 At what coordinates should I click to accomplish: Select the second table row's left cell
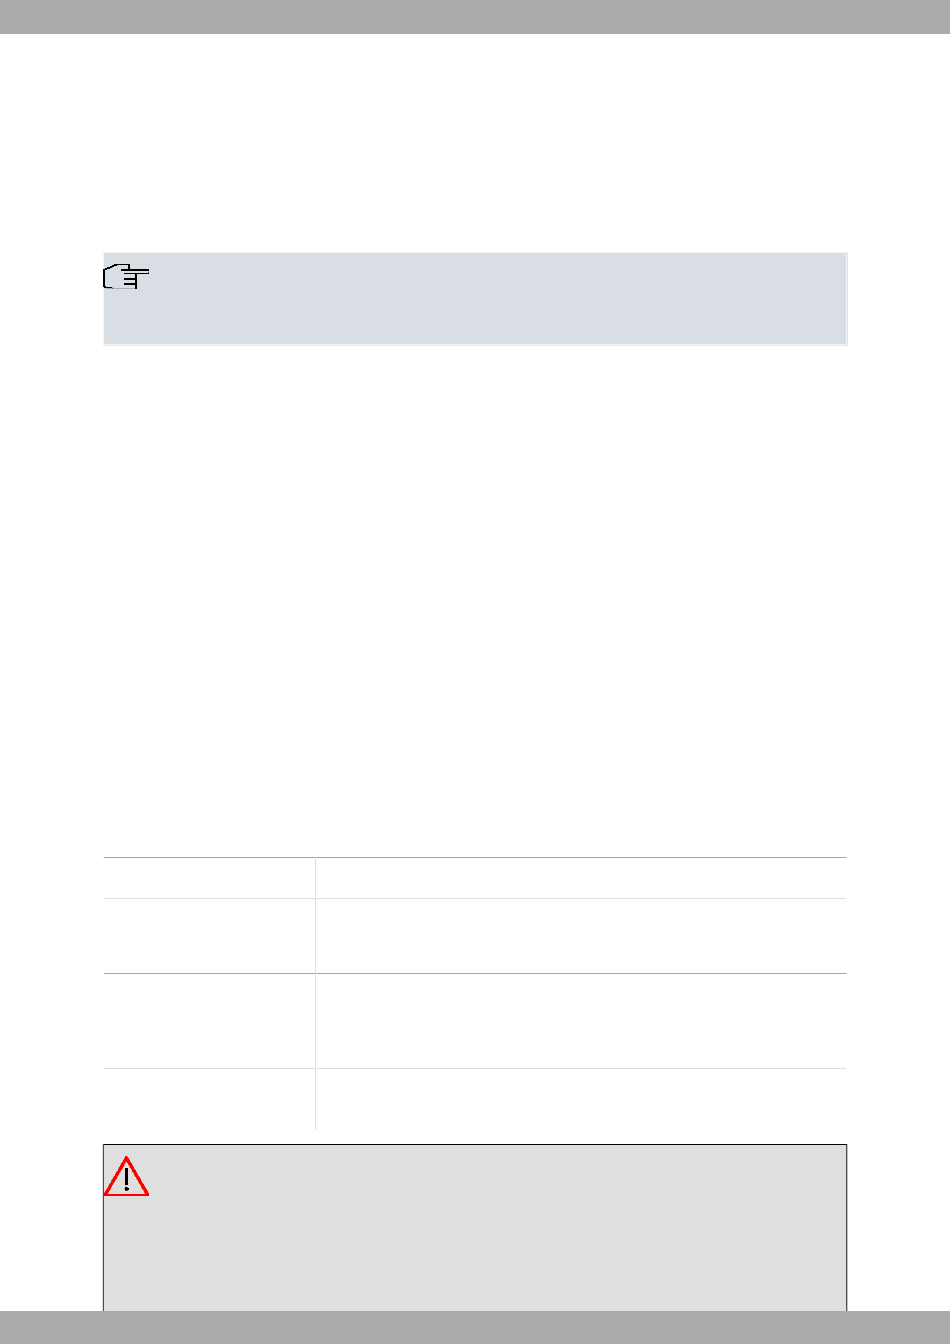(x=209, y=936)
